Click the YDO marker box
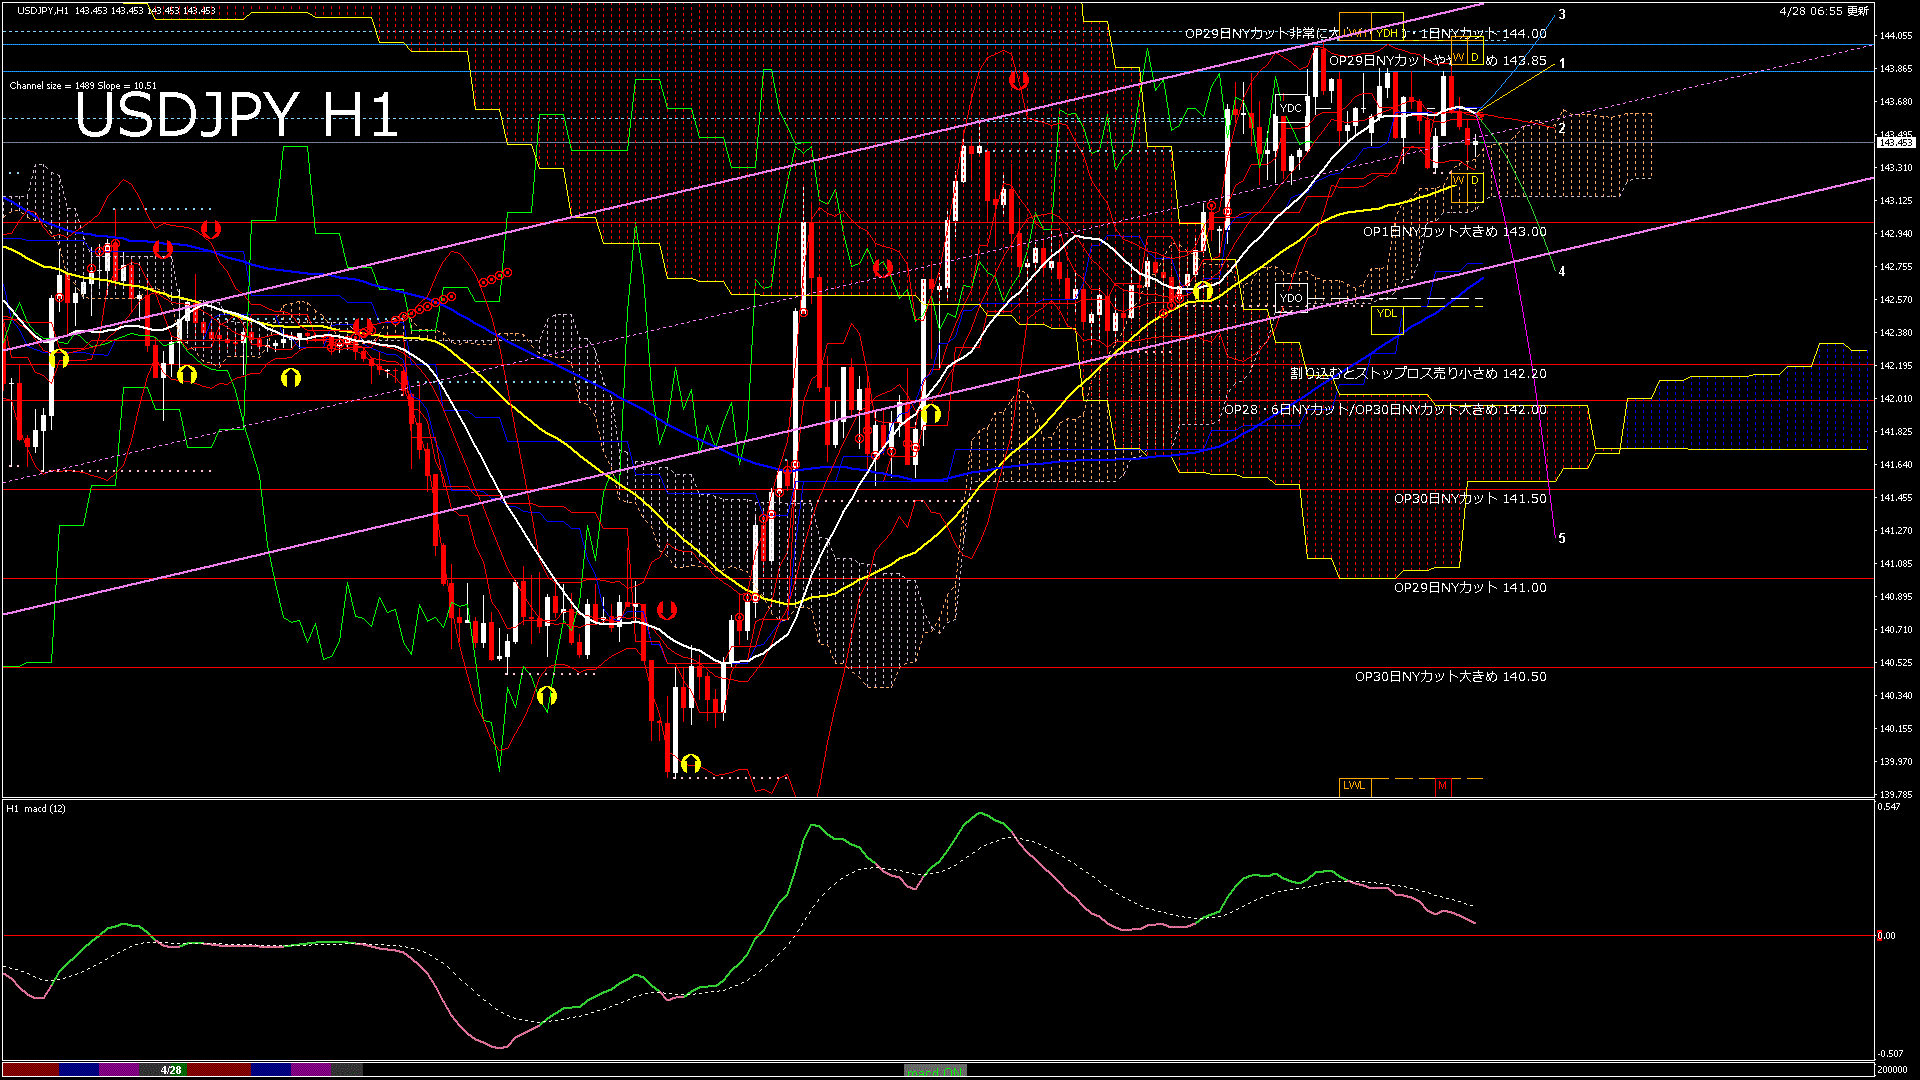This screenshot has height=1080, width=1920. coord(1291,298)
